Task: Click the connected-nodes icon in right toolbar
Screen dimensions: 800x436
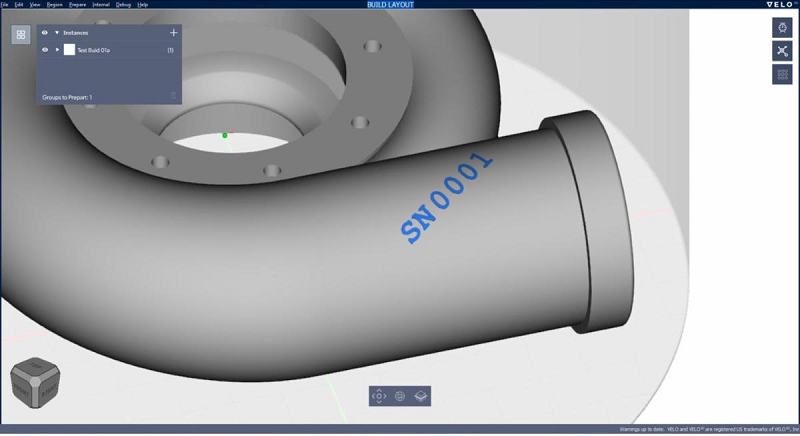Action: pos(782,51)
